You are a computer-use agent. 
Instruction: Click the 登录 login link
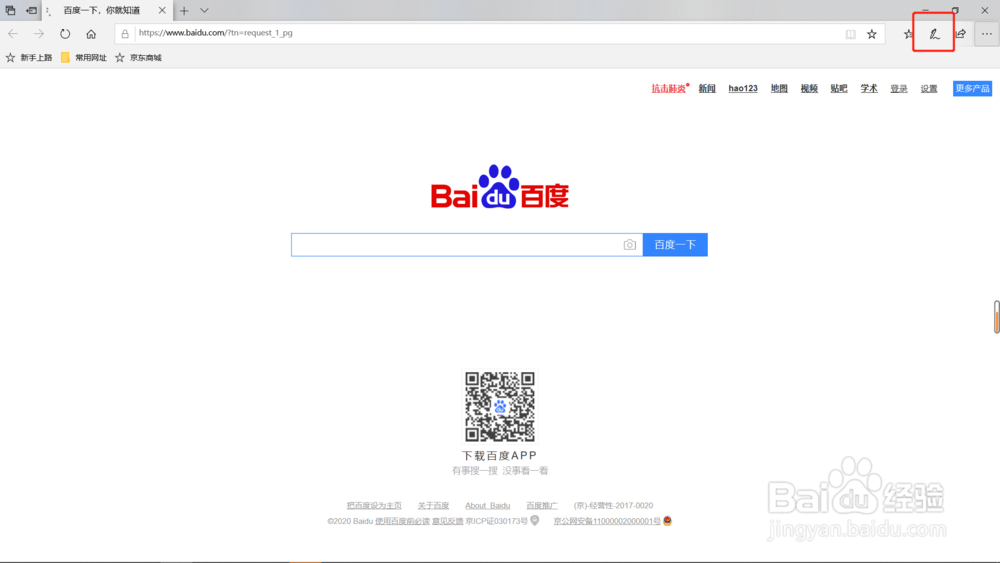click(x=899, y=89)
